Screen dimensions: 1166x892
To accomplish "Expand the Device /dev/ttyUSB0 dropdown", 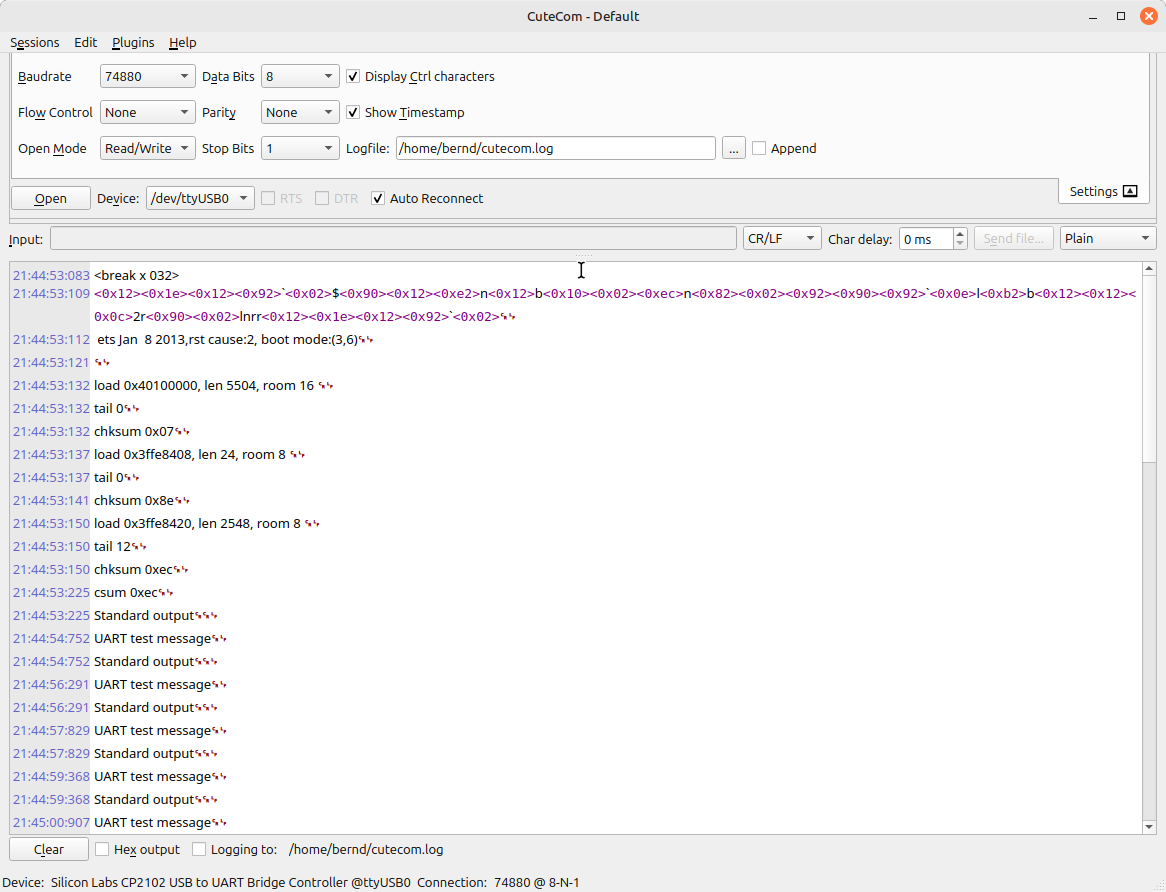I will click(200, 198).
